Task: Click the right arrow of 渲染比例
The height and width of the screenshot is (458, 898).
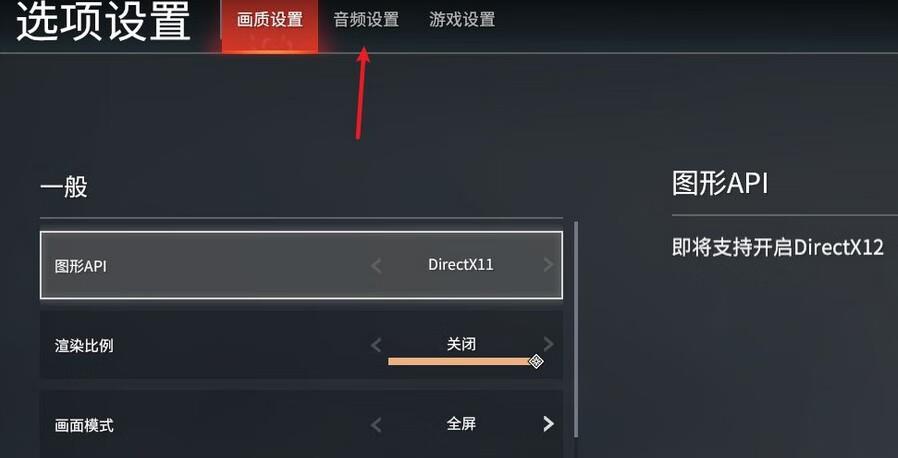Action: point(548,344)
